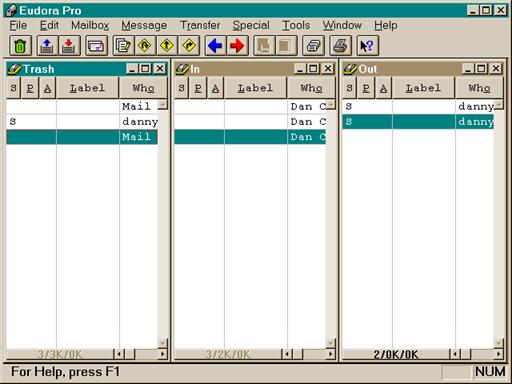512x384 pixels.
Task: Sort Trash window by P priority column
Action: 30,88
